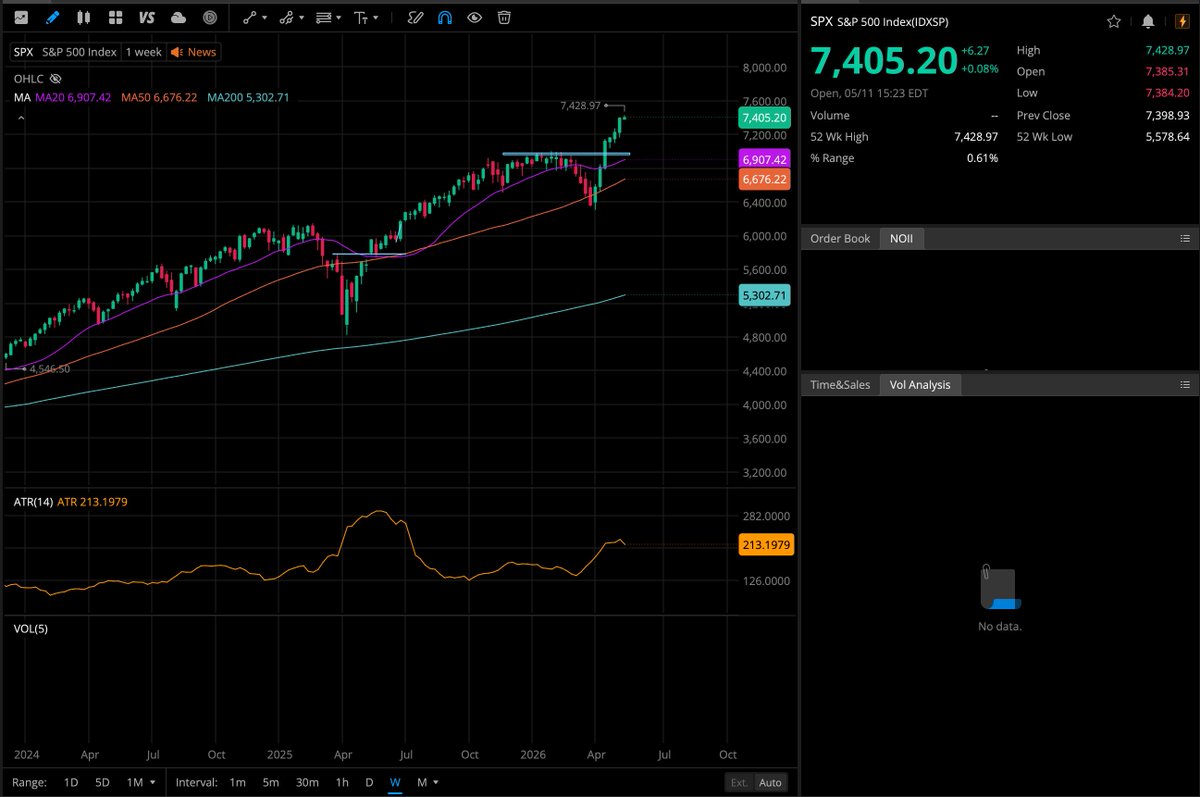
Task: Switch to the Order Book tab
Action: coord(840,239)
